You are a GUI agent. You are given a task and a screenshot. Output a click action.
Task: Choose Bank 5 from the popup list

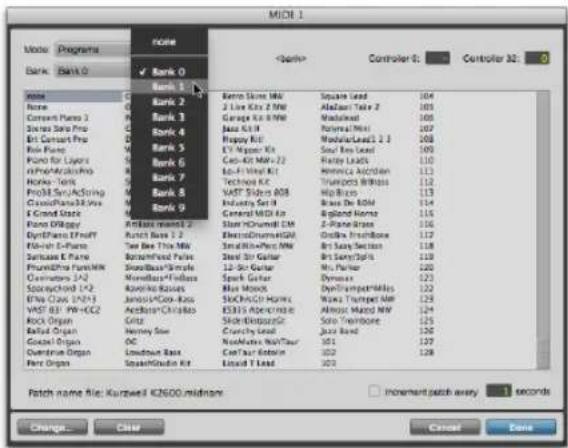point(169,147)
